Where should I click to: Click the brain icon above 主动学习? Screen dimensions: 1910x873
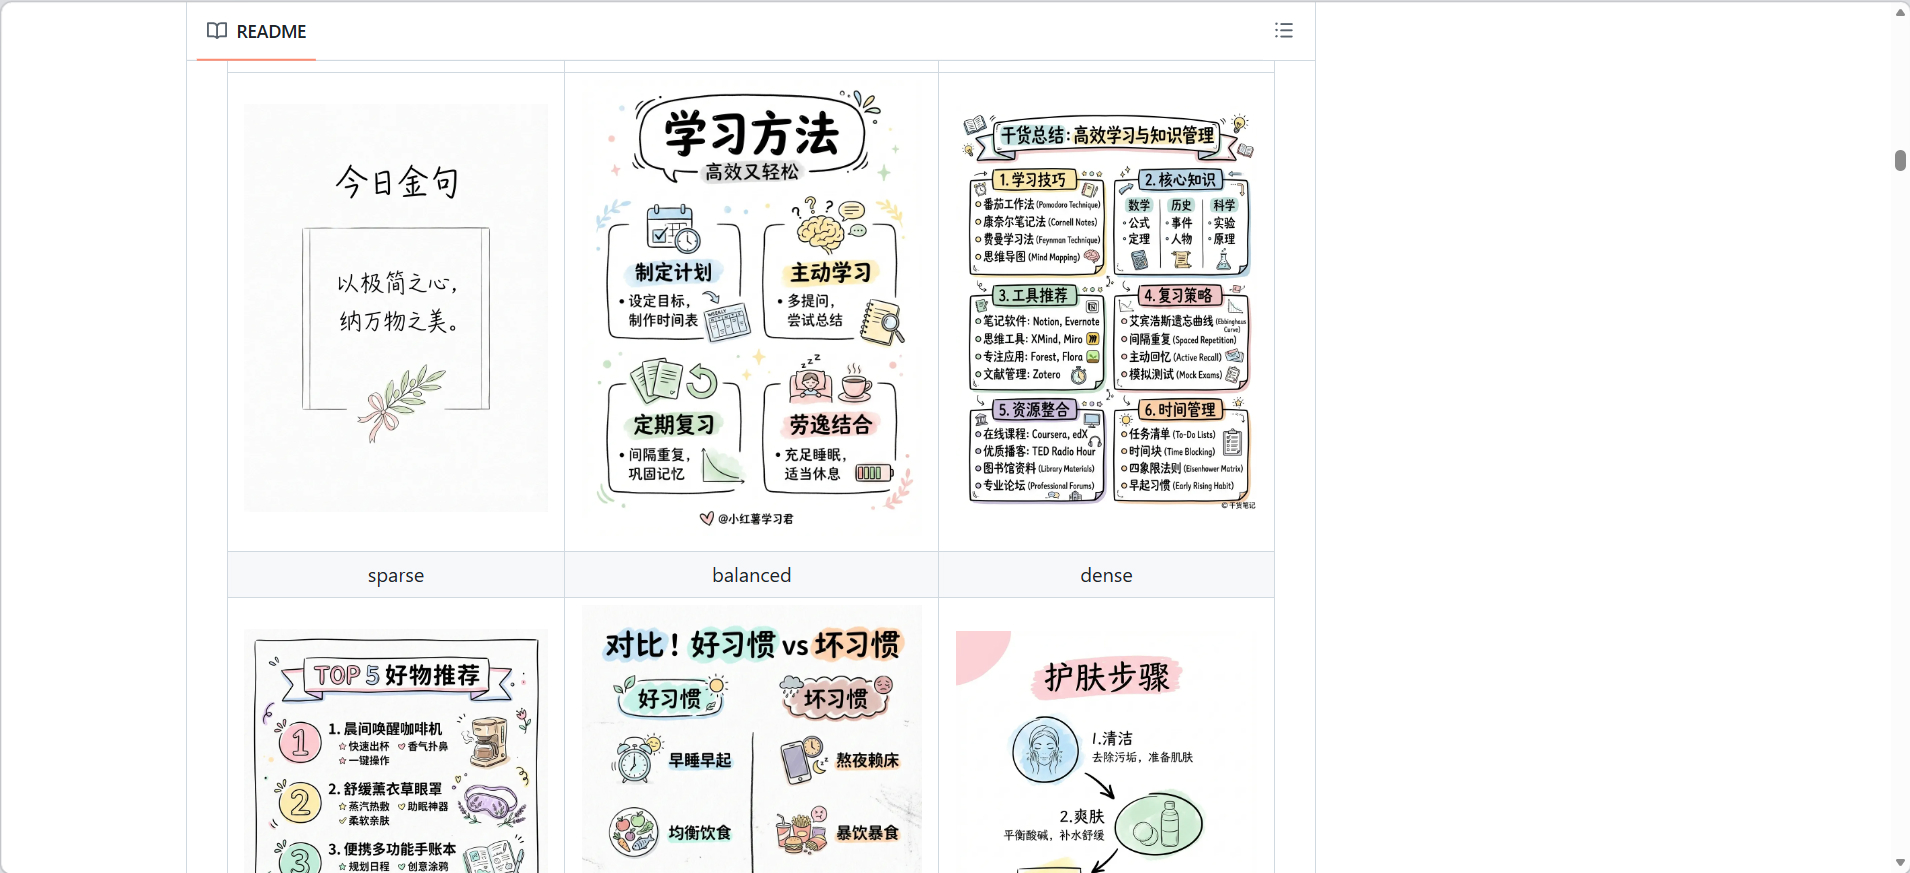point(822,232)
